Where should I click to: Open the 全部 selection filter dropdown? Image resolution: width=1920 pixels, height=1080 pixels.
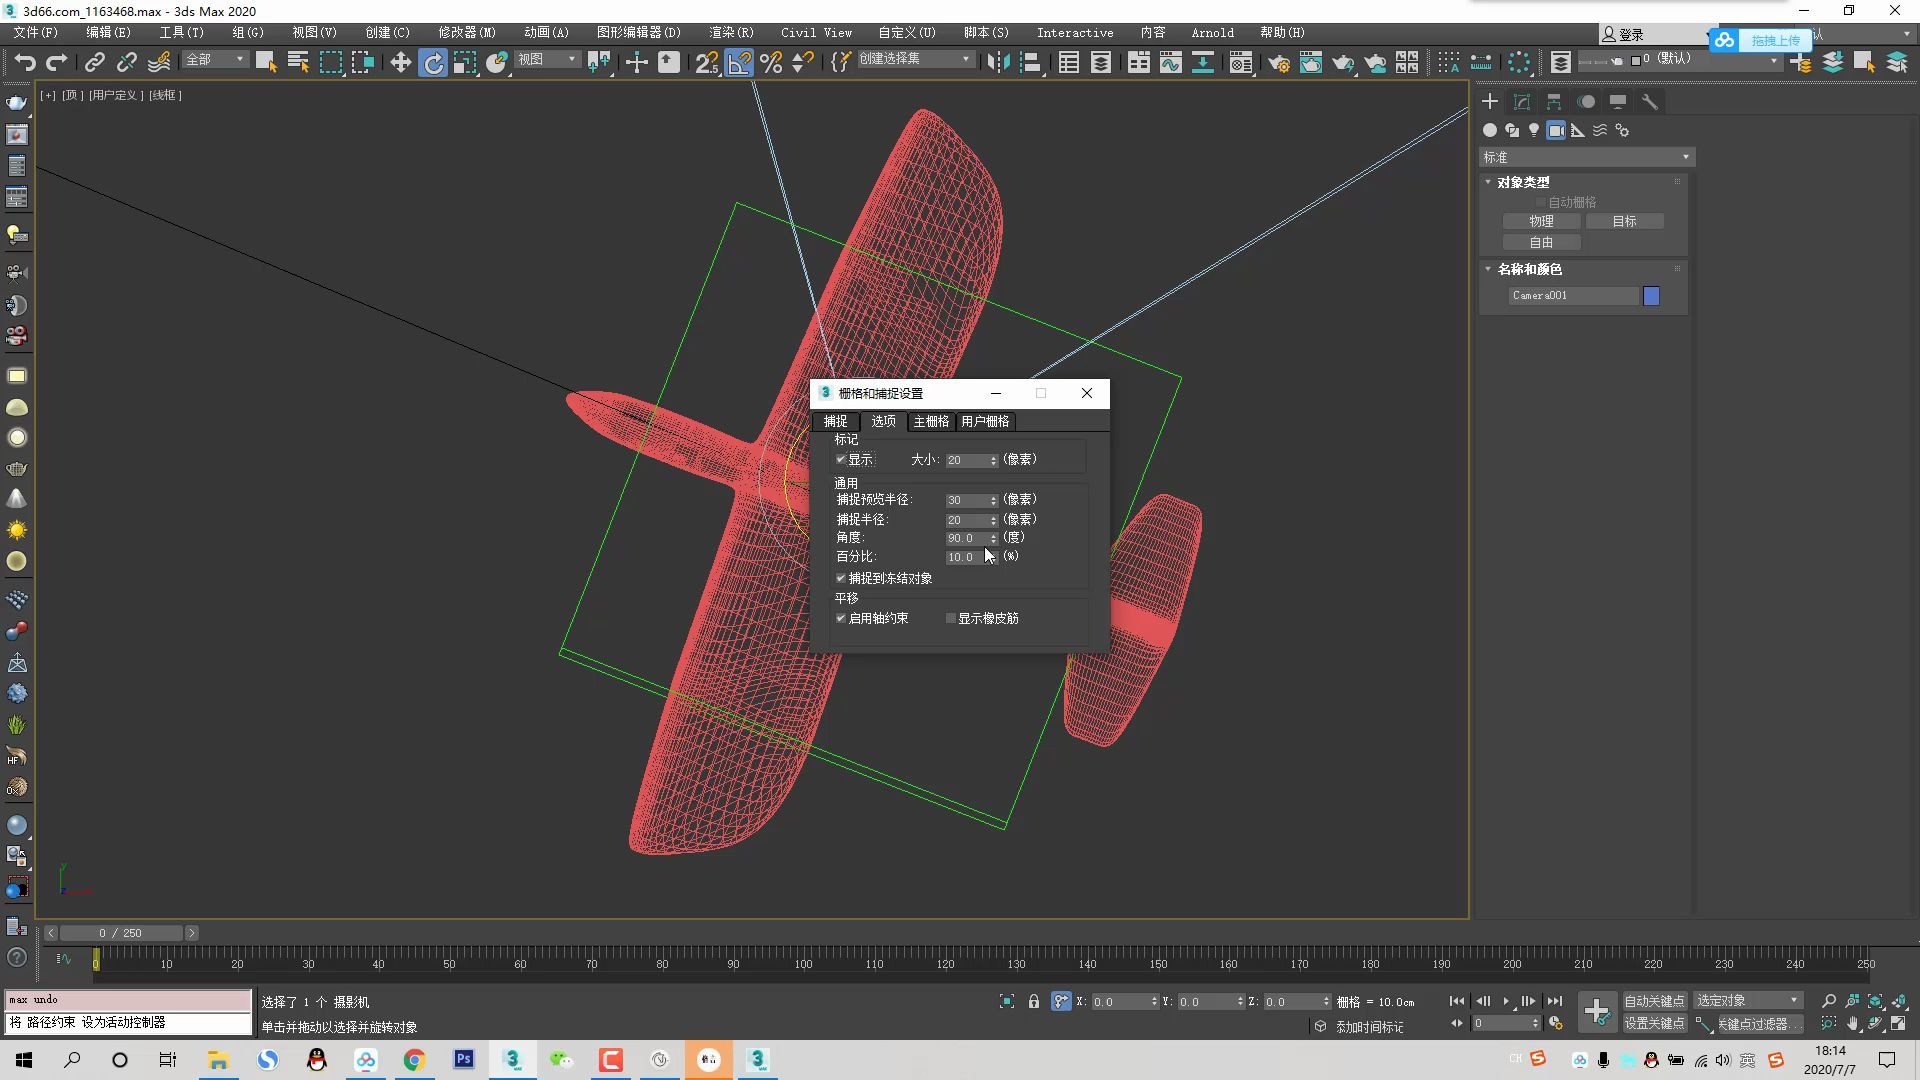pyautogui.click(x=215, y=60)
